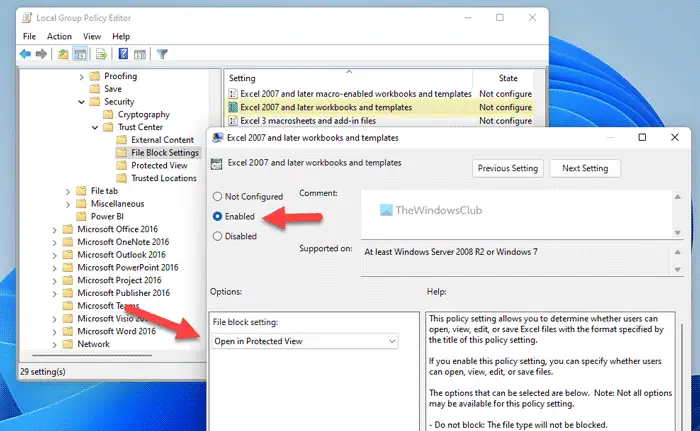Image resolution: width=700 pixels, height=431 pixels.
Task: Expand the Microsoft Project 2016 node arrow
Action: [x=54, y=281]
